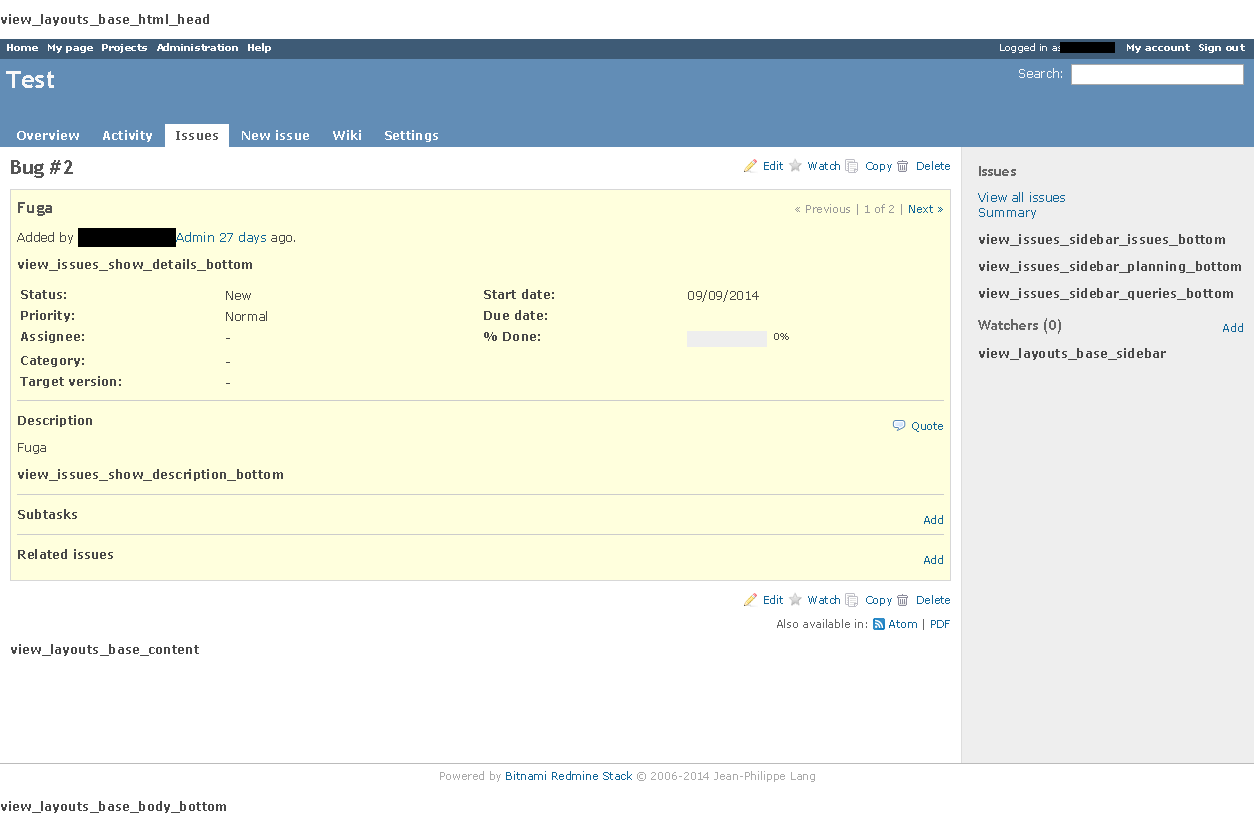Click inside the Search input box

(1156, 74)
